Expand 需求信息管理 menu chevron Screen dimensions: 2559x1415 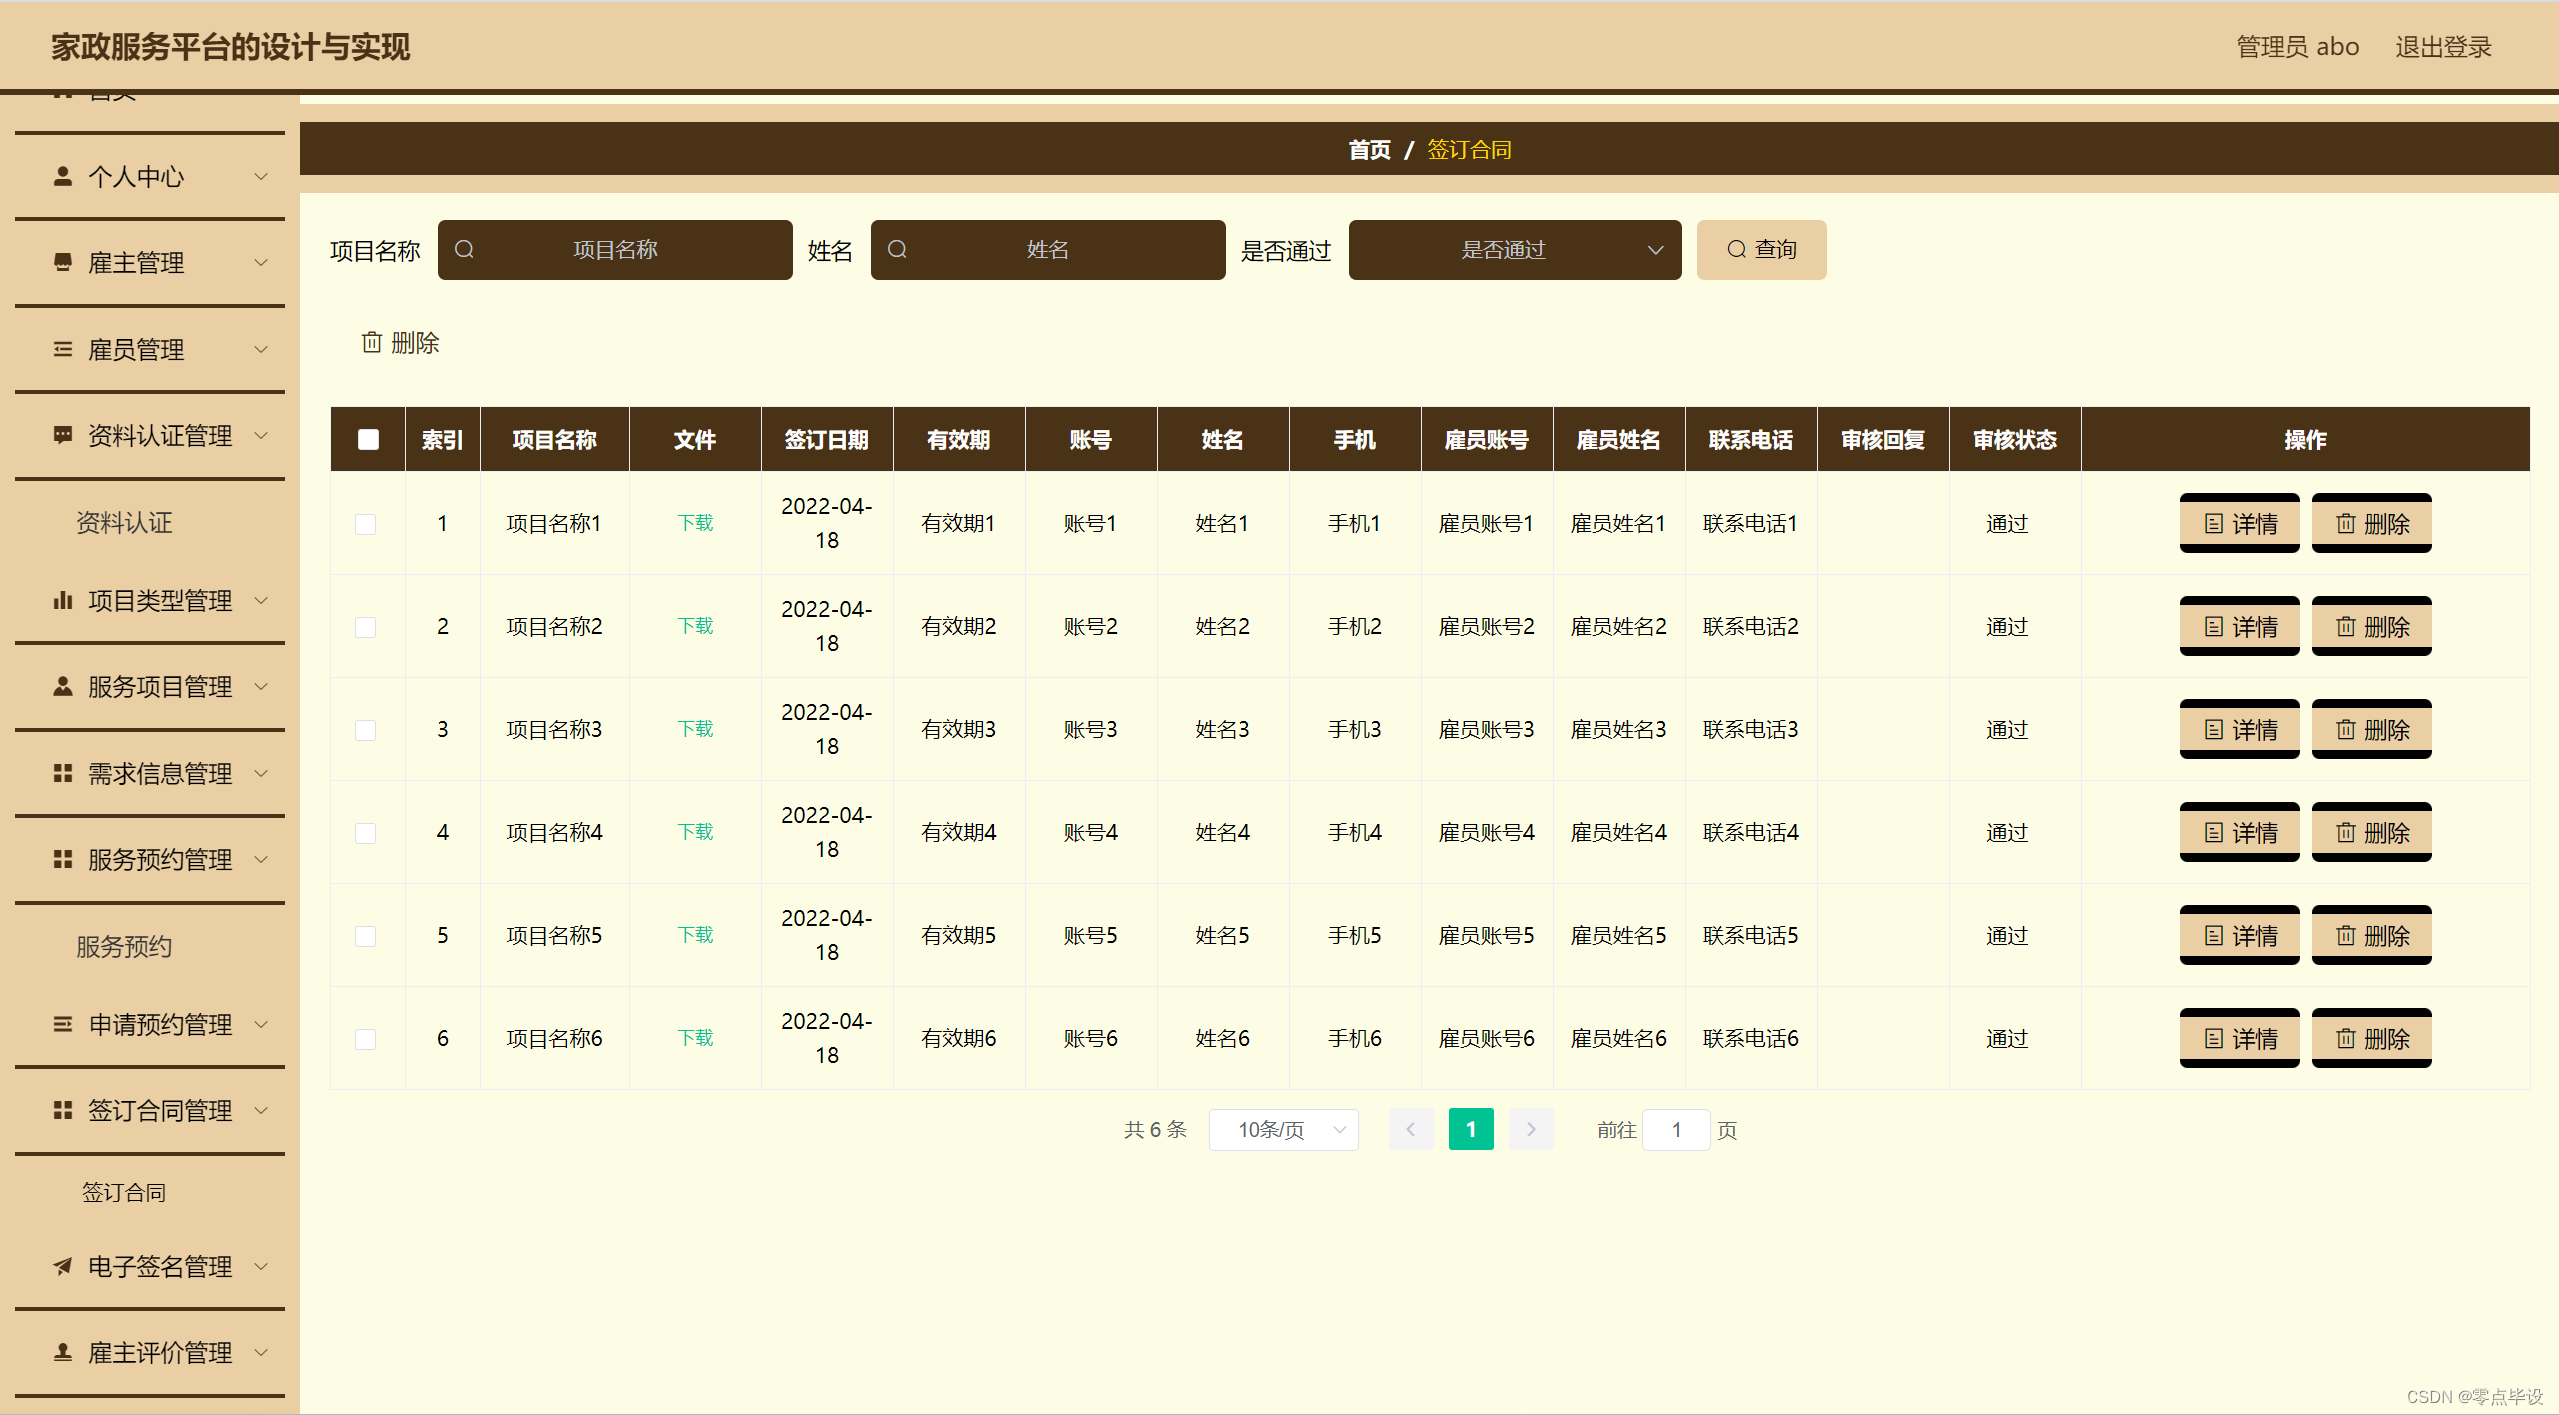coord(261,773)
